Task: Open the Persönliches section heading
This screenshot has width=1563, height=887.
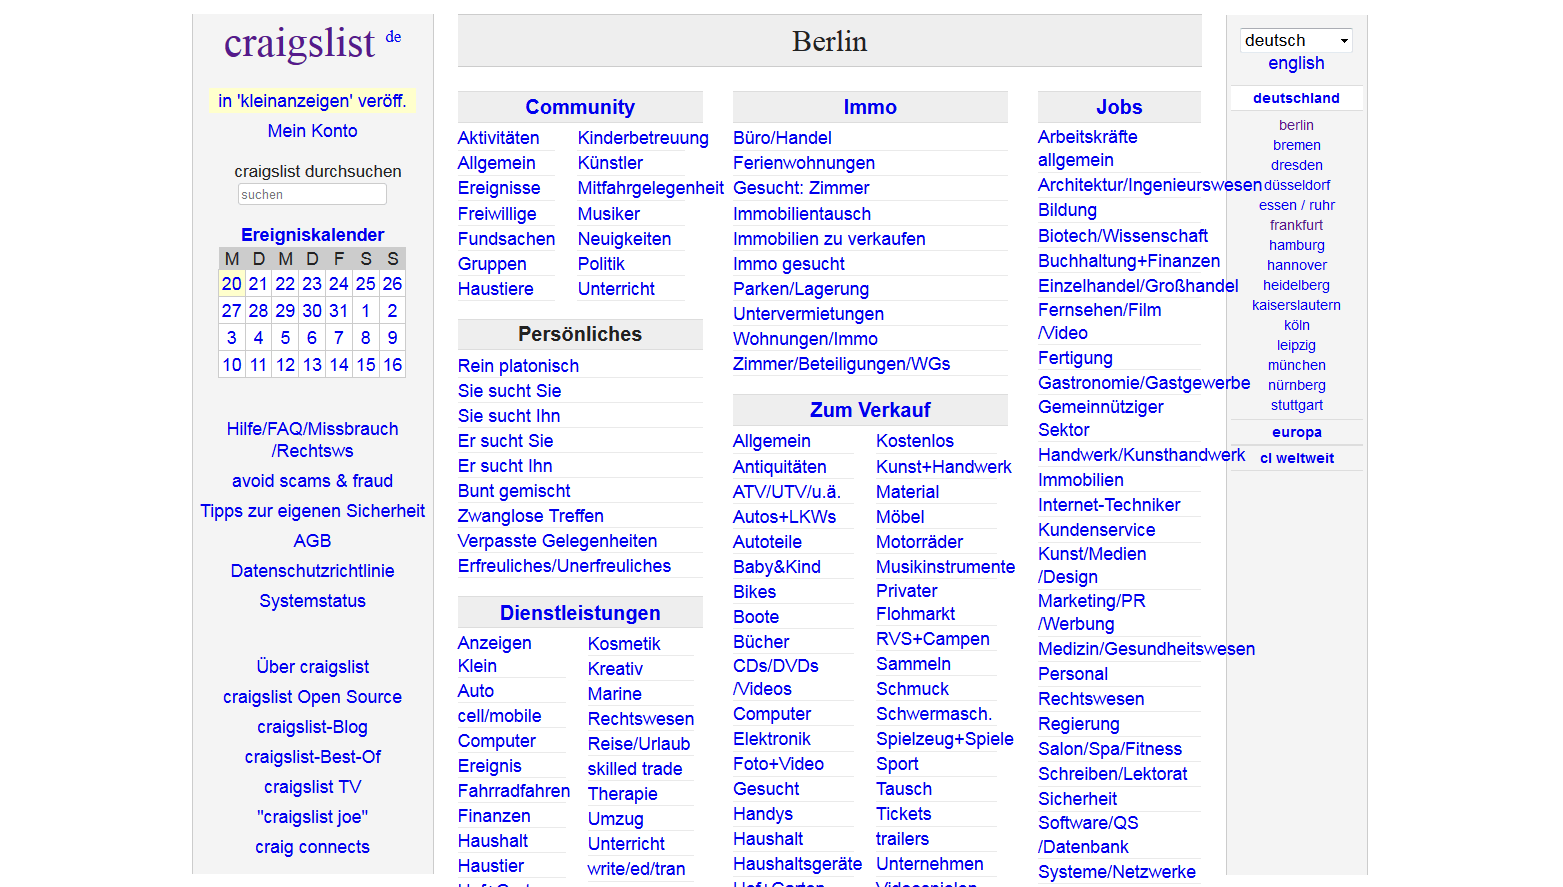Action: [x=580, y=334]
